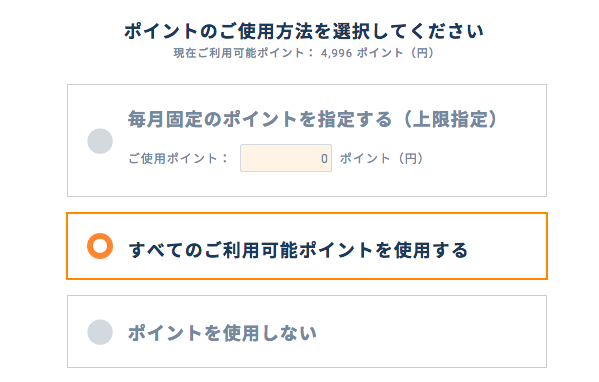The image size is (599, 382).
Task: Click the 4,996 available points value
Action: coord(337,53)
